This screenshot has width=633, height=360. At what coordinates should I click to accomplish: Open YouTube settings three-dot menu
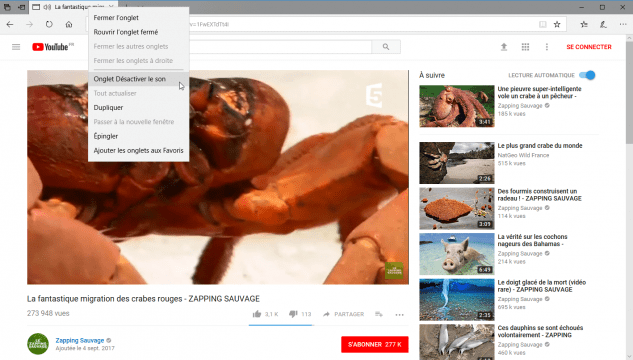[547, 47]
